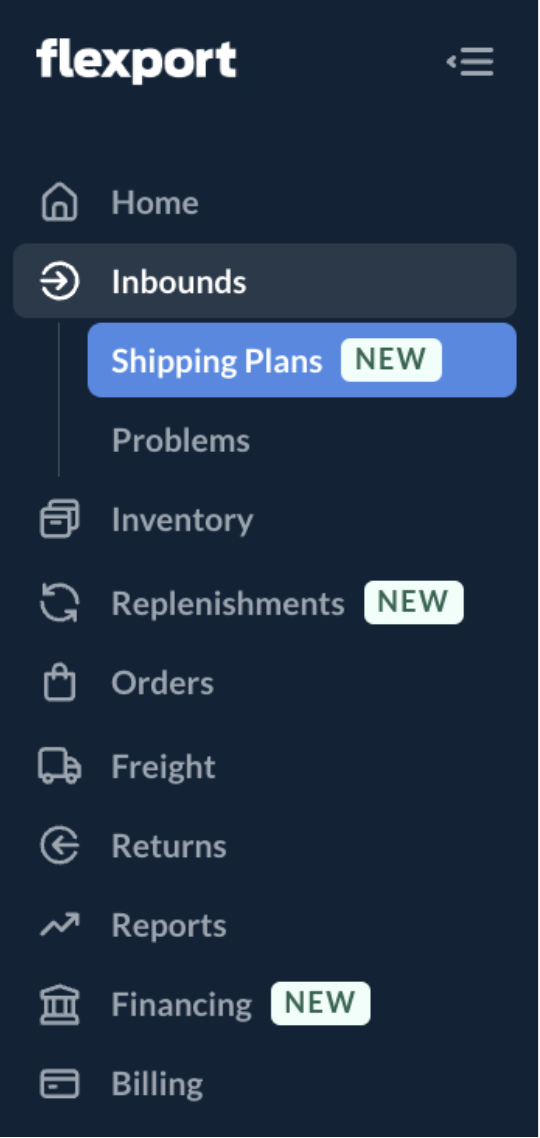
Task: Open the Inventory section label
Action: (182, 520)
